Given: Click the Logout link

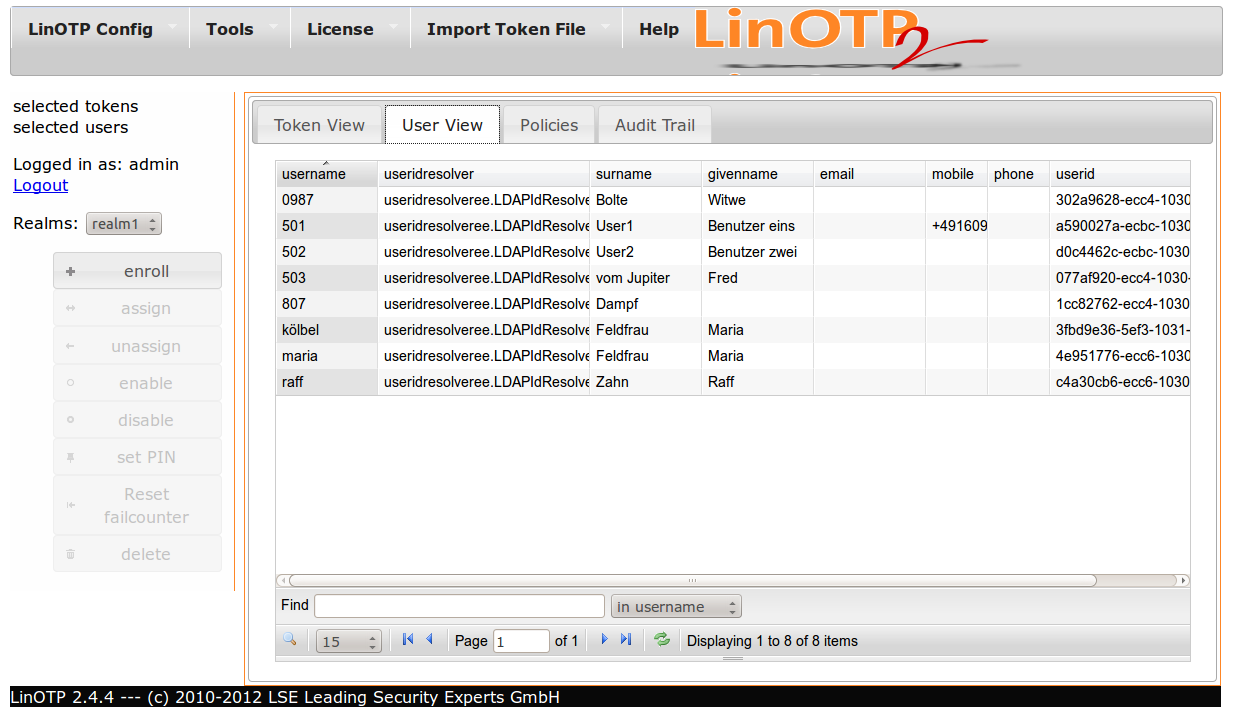Looking at the screenshot, I should tap(41, 185).
